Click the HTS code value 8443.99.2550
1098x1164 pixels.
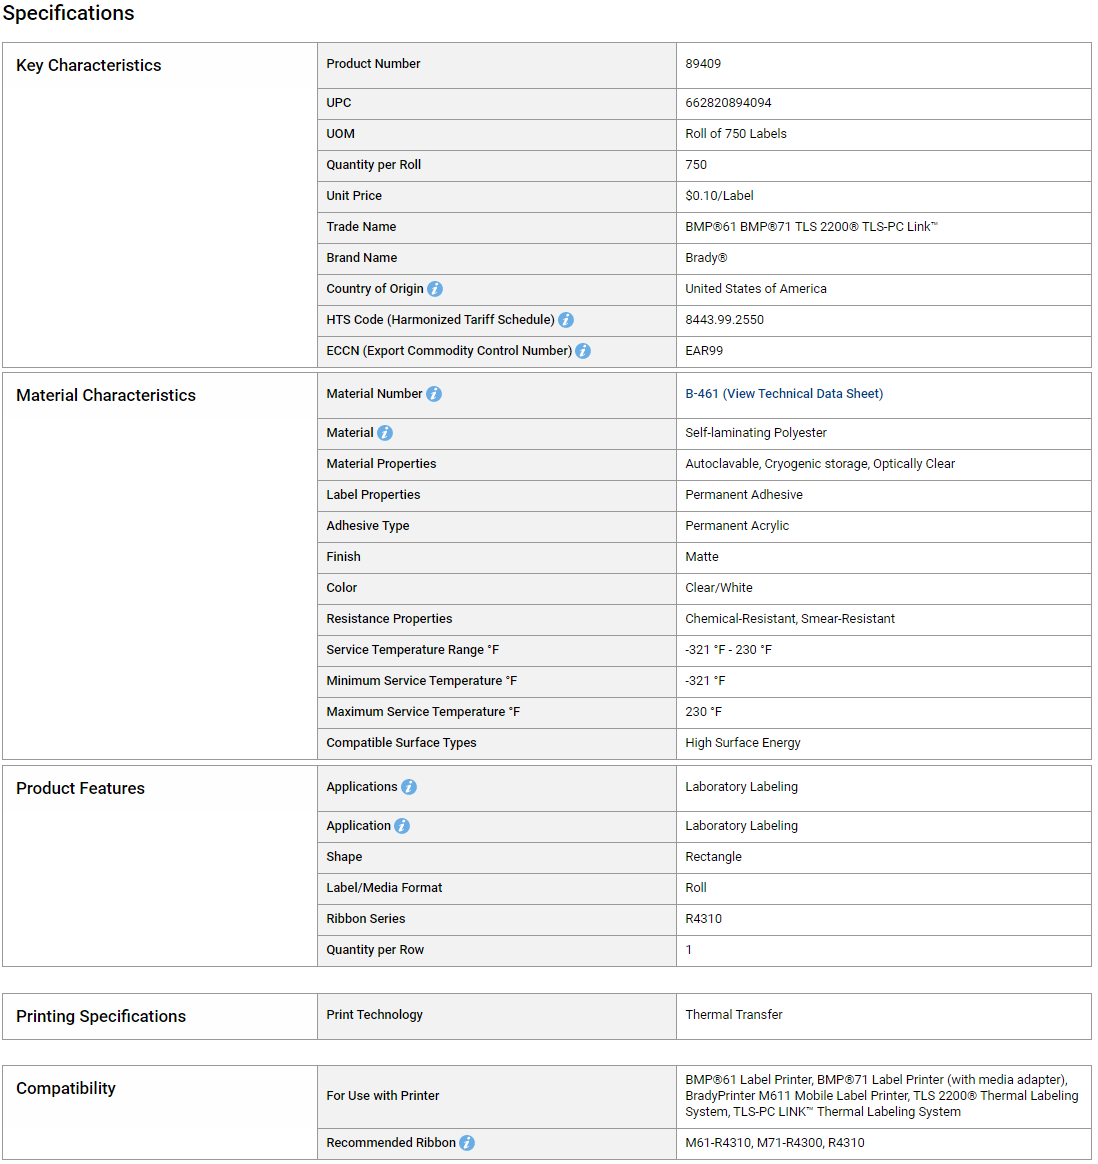(725, 320)
